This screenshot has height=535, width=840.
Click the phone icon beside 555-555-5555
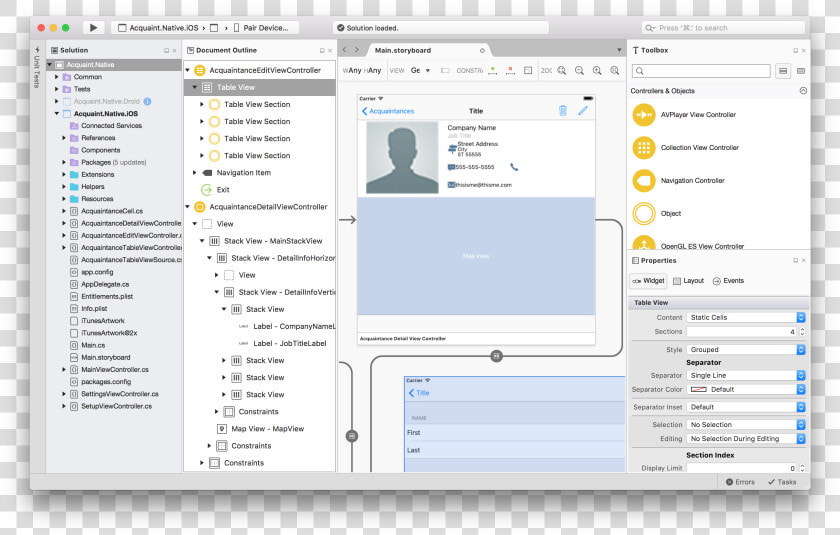click(x=514, y=167)
